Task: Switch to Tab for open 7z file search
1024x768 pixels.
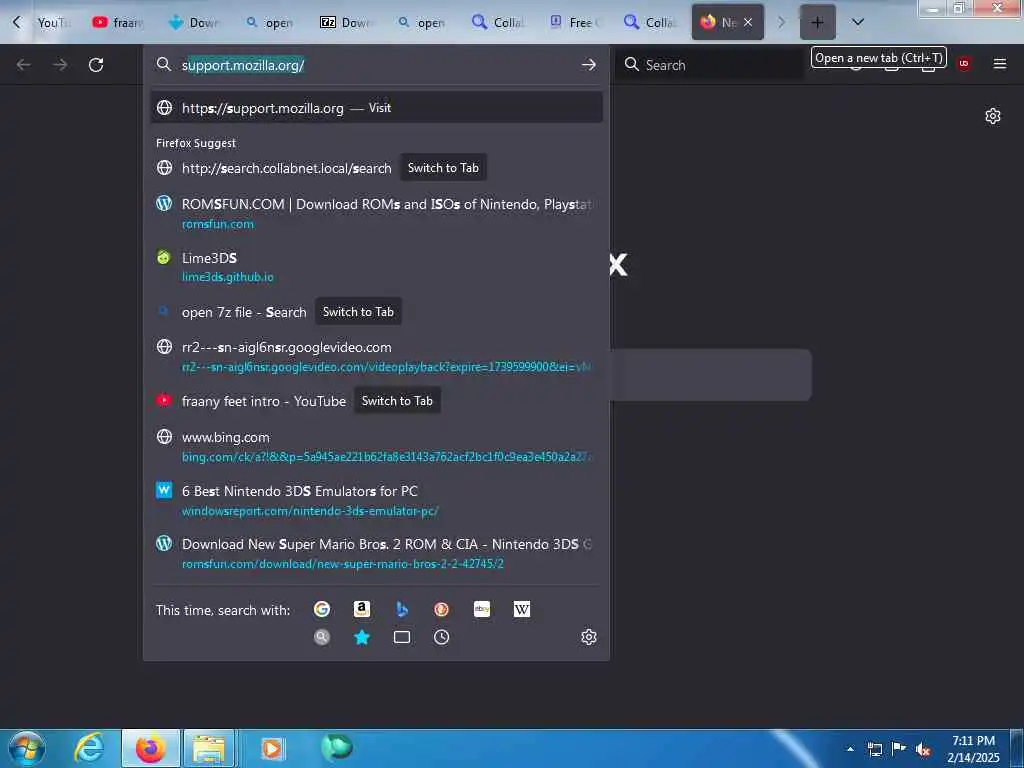Action: click(359, 312)
